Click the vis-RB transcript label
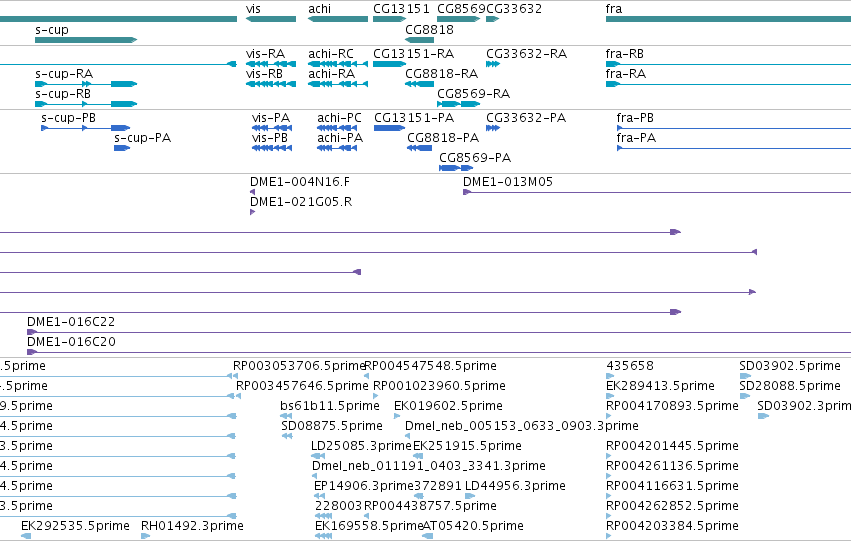This screenshot has height=541, width=851. pyautogui.click(x=264, y=74)
